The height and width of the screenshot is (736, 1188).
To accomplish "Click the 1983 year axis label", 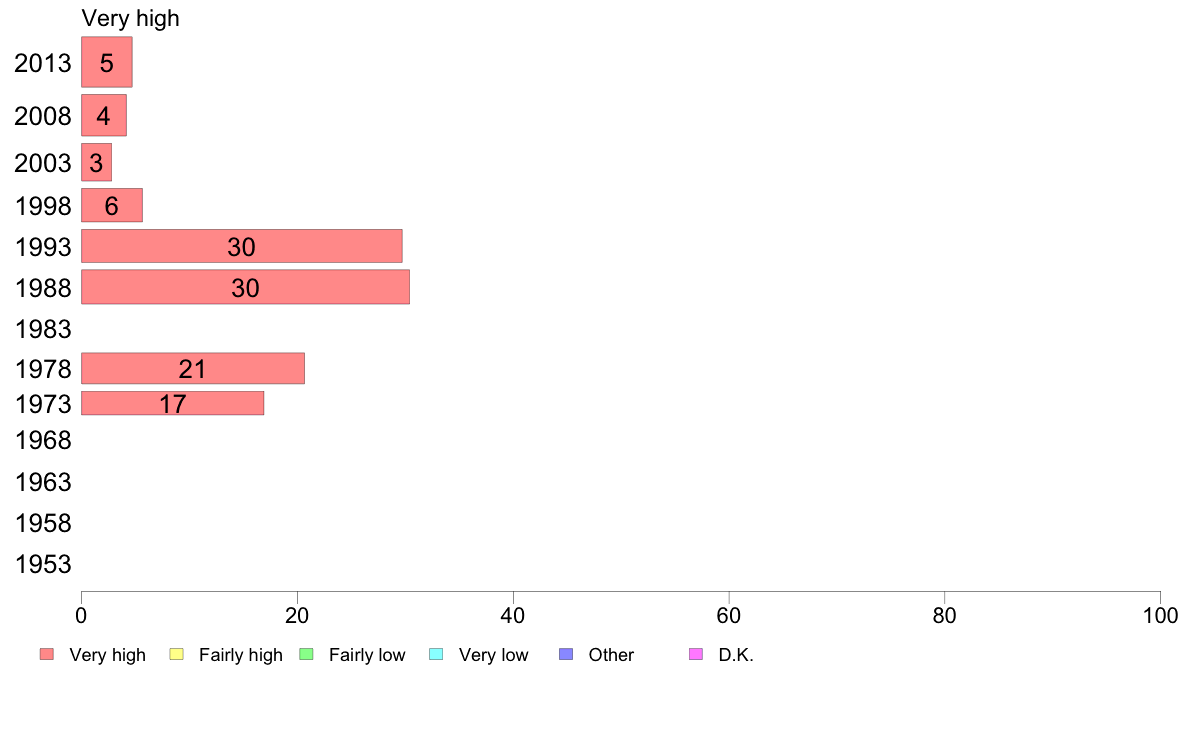I will (x=43, y=329).
